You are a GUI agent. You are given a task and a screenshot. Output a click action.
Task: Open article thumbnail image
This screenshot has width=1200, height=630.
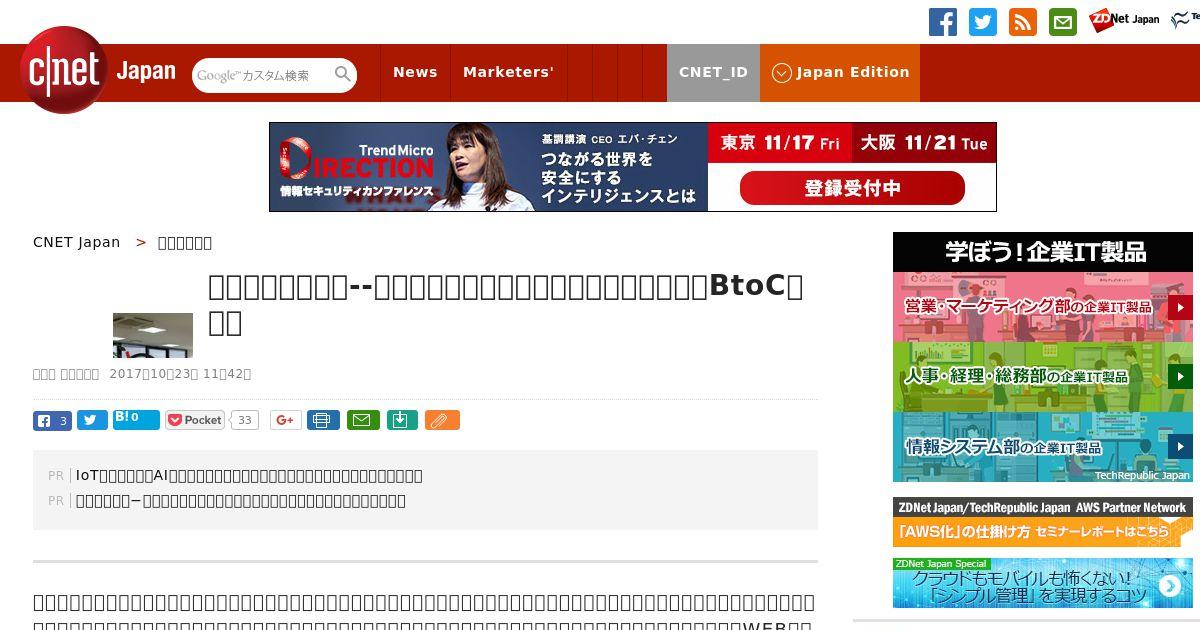(x=153, y=335)
